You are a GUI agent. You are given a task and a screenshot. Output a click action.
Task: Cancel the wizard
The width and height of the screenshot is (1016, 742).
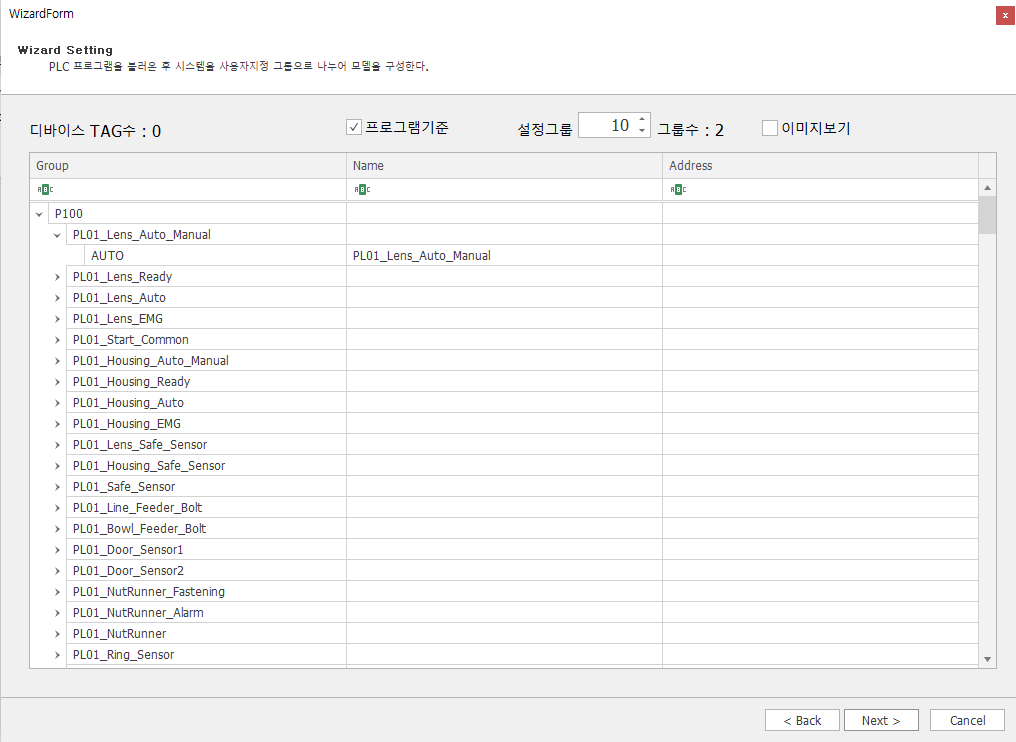[967, 720]
